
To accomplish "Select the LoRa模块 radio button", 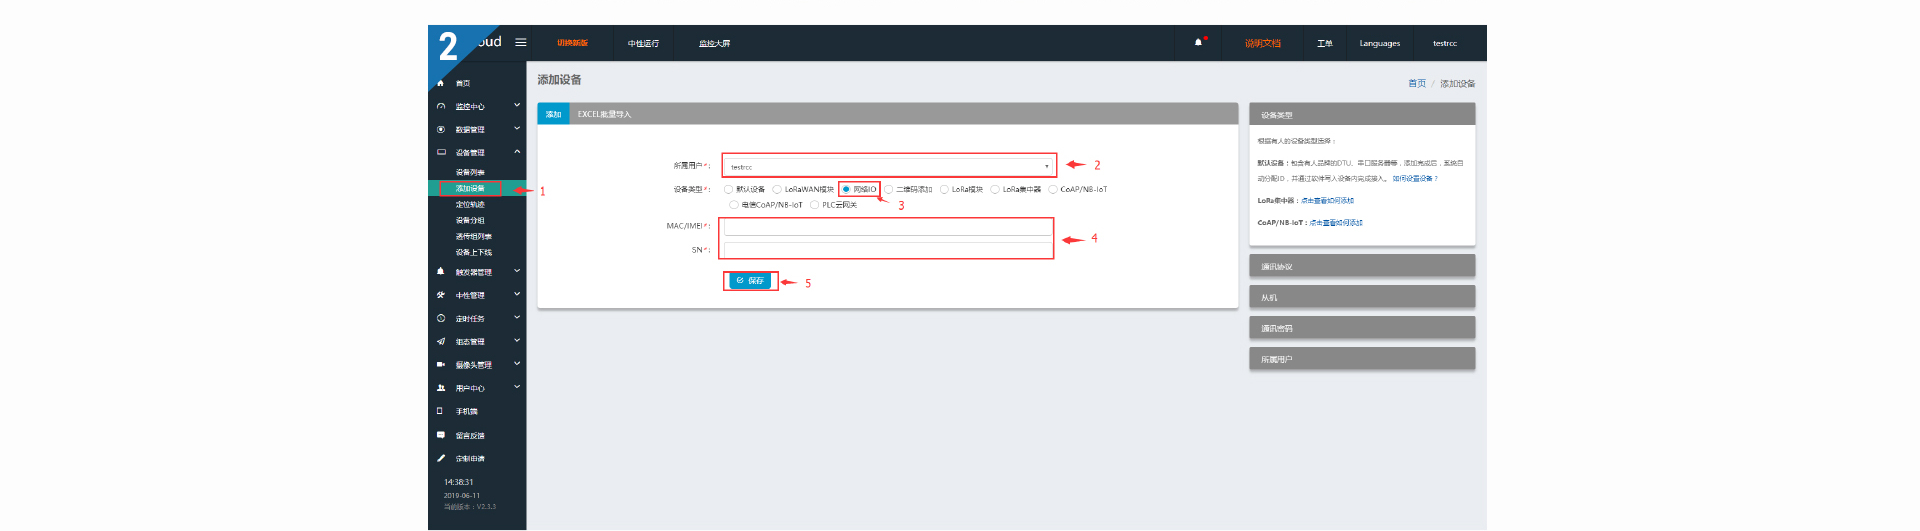I will coord(944,189).
